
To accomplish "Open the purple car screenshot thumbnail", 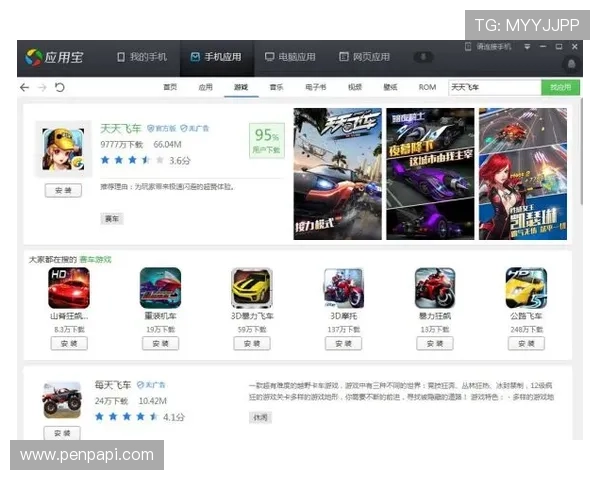I will [x=430, y=174].
